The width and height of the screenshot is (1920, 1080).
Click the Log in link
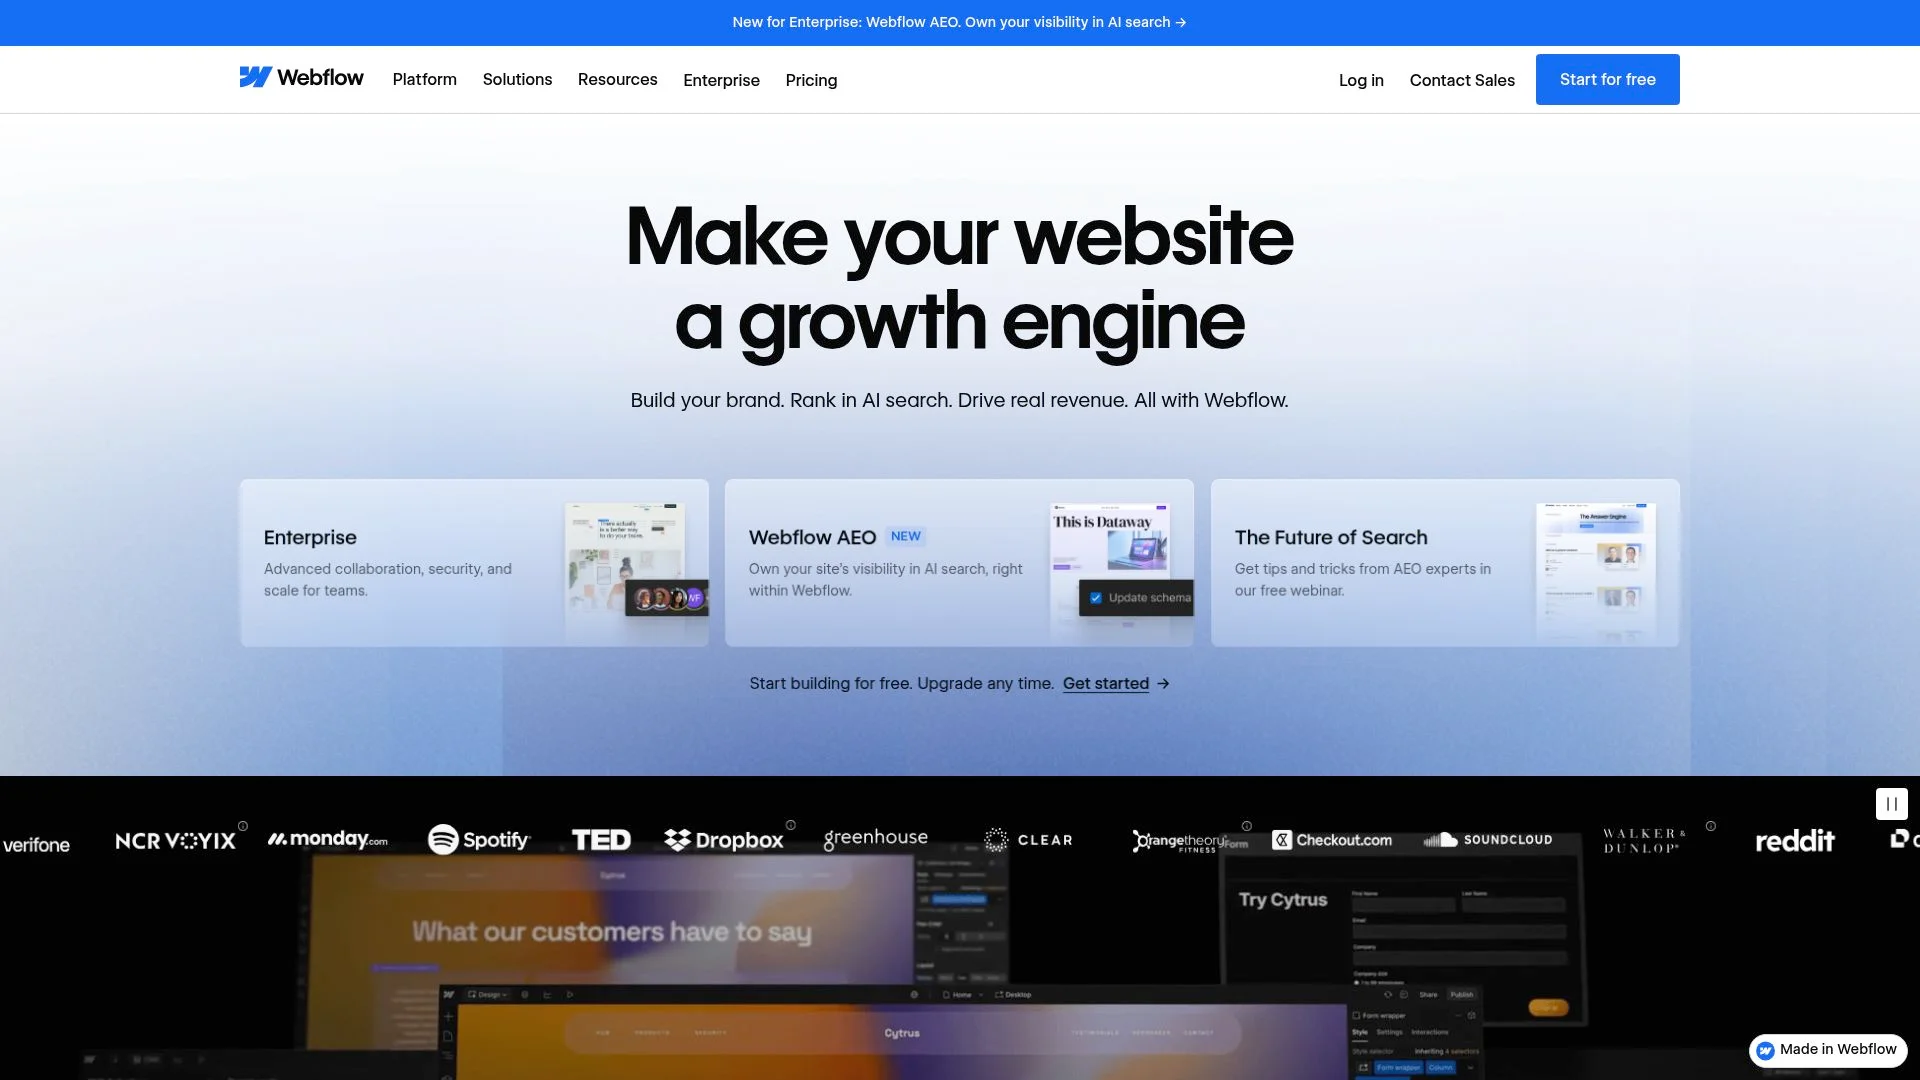(1361, 80)
